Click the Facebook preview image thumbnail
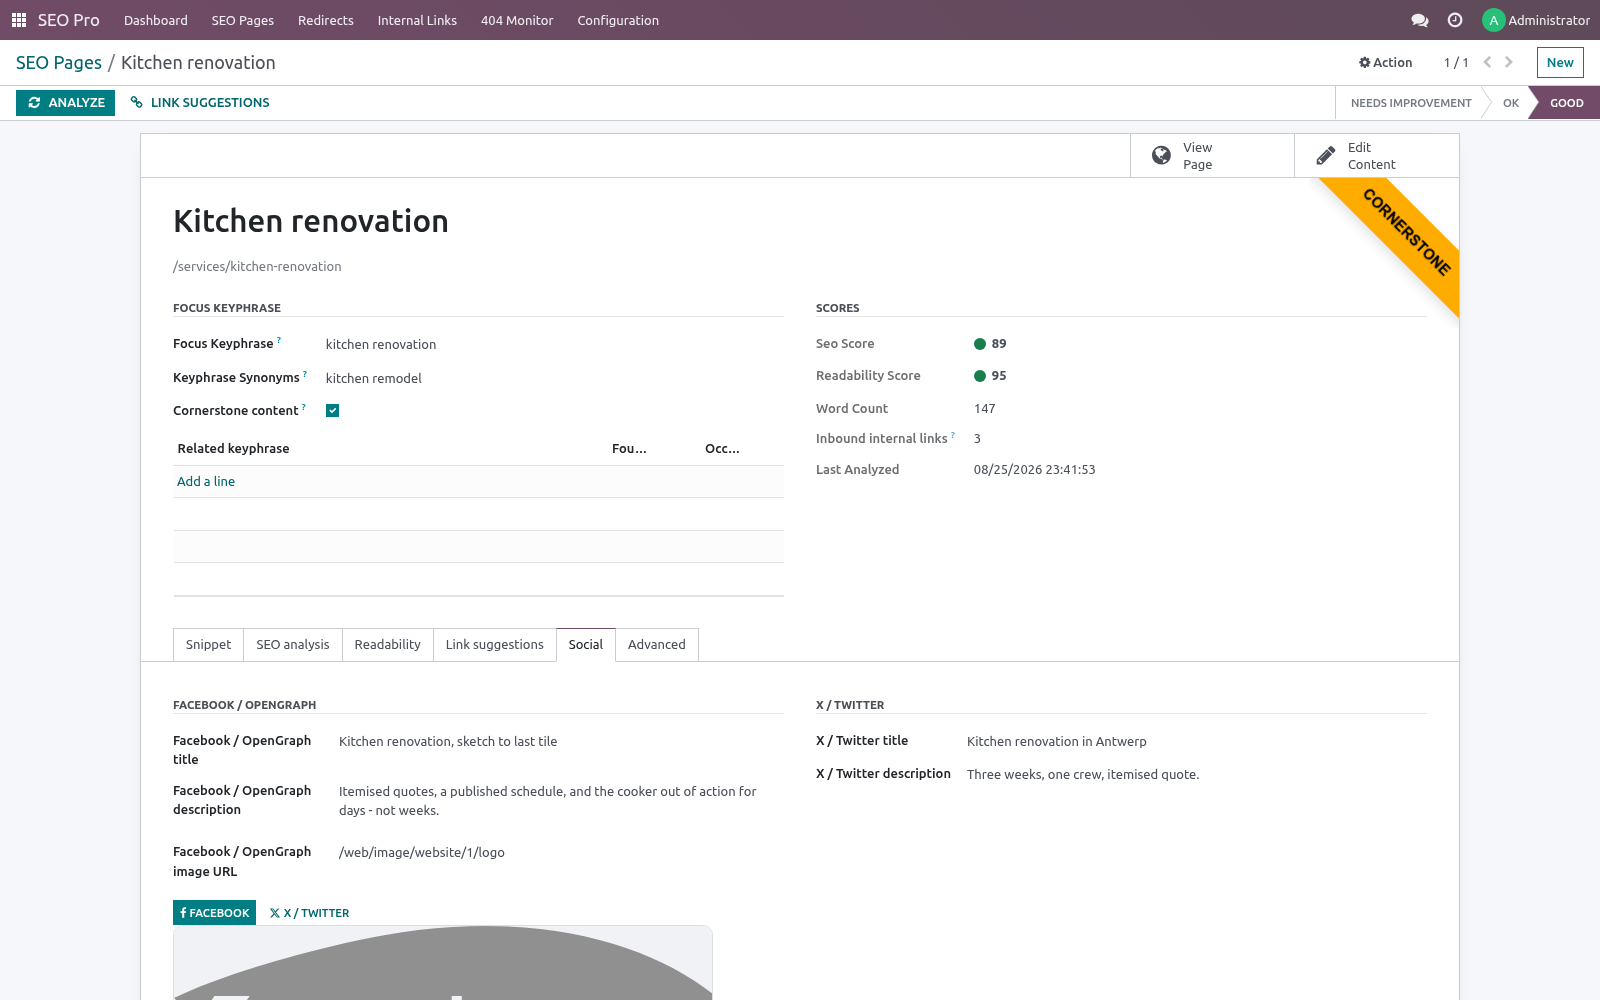The width and height of the screenshot is (1600, 1000). tap(443, 963)
